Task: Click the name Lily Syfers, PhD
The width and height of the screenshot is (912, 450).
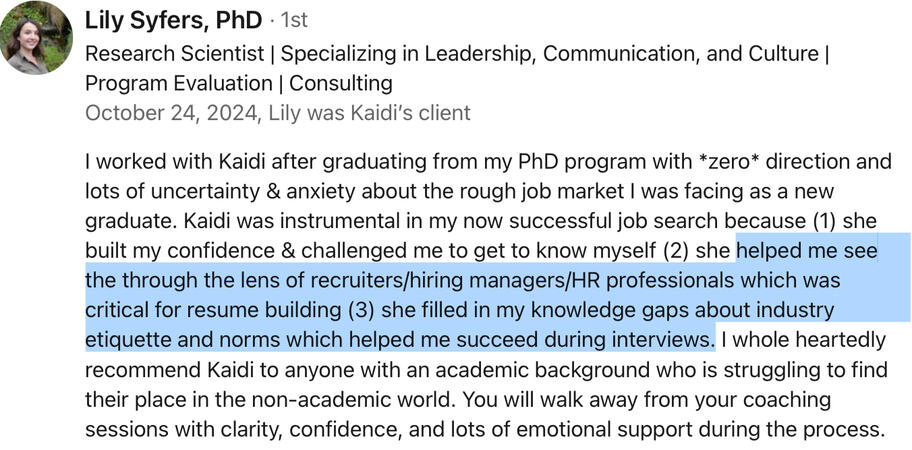Action: 173,20
